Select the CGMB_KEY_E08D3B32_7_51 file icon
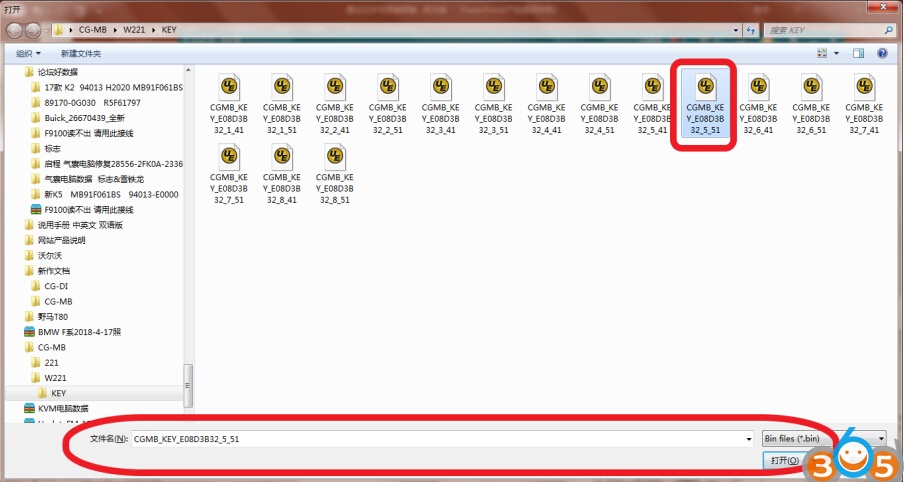904x482 pixels. [x=228, y=156]
